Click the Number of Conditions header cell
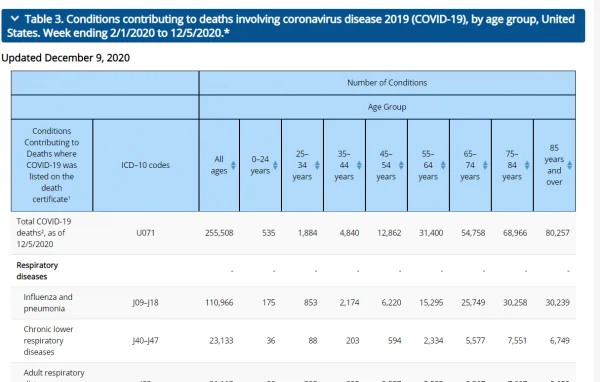Screen dimensions: 600x382 [387, 83]
